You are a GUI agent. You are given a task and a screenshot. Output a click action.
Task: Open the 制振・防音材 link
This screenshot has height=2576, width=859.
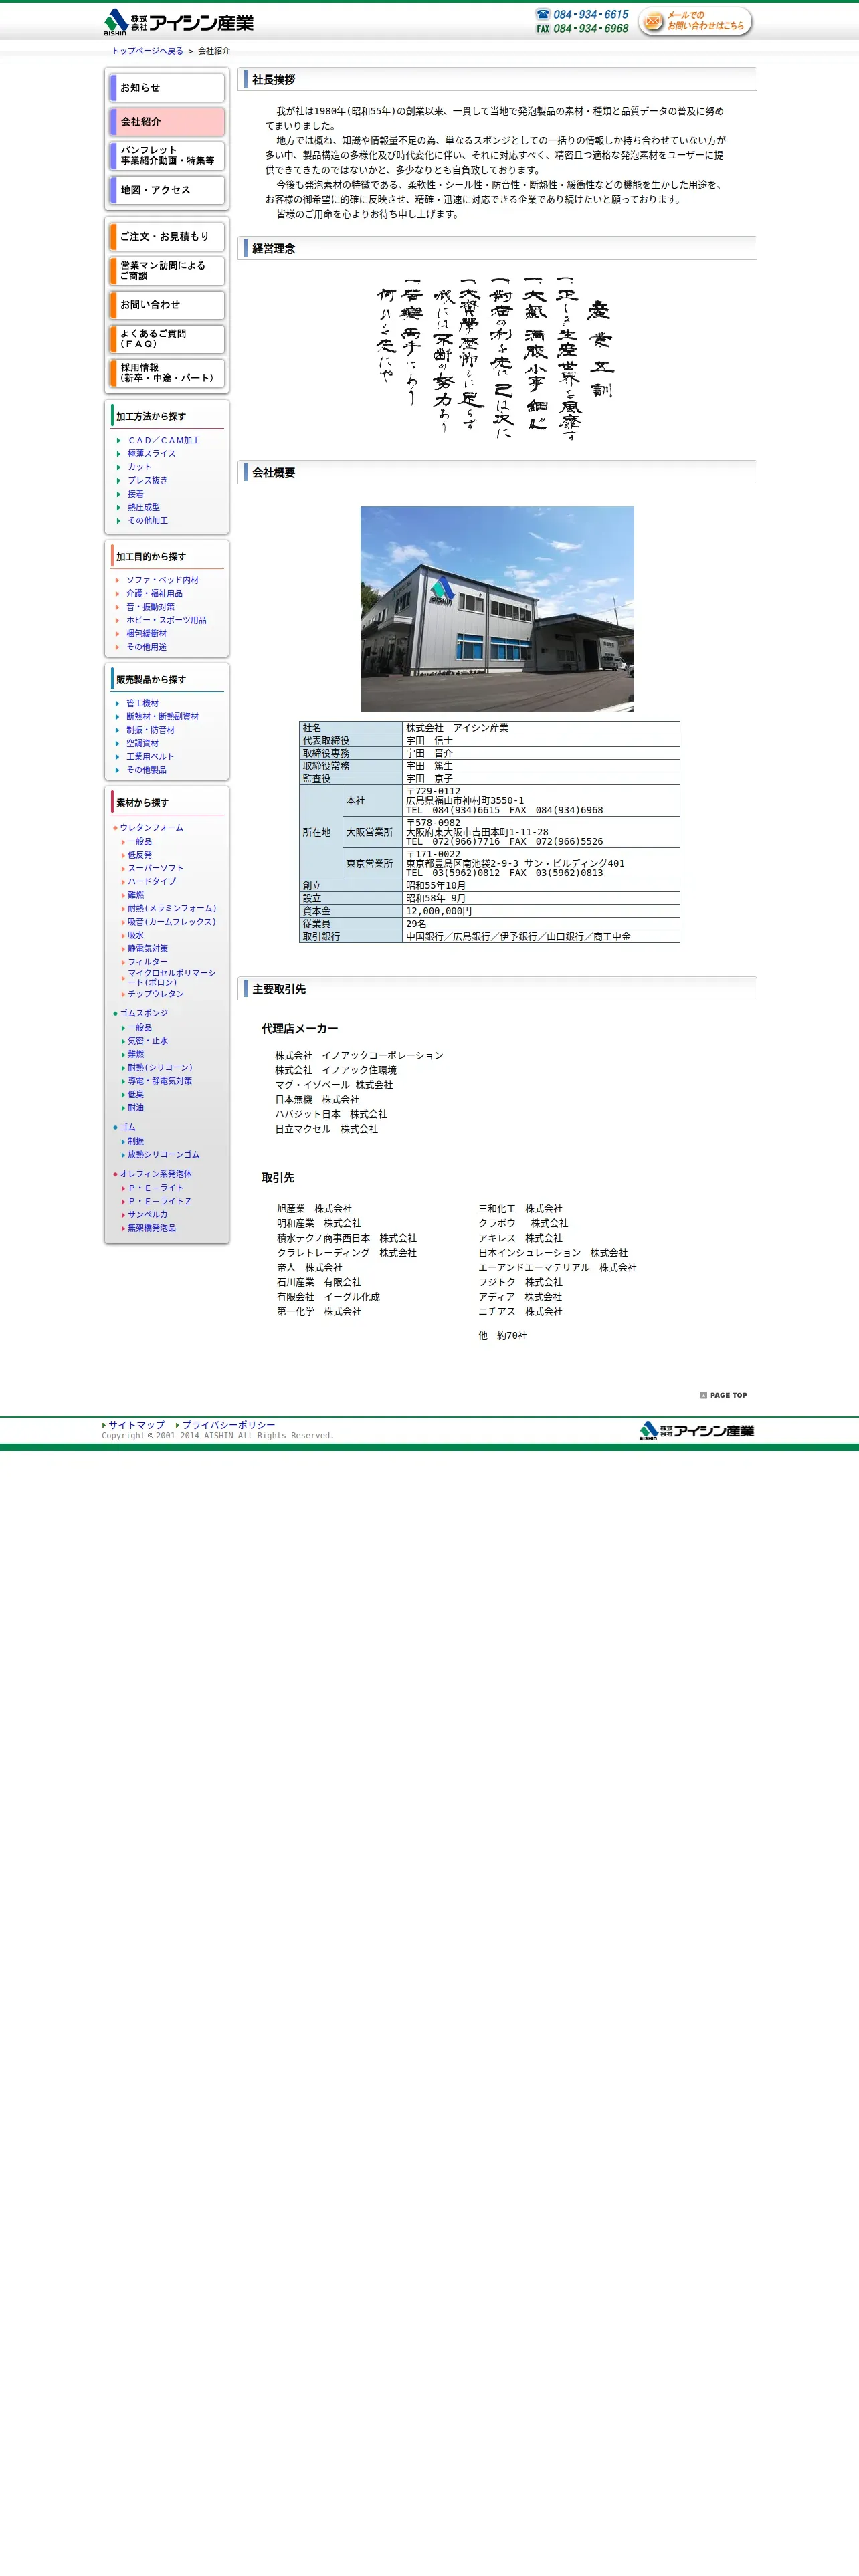pos(150,730)
